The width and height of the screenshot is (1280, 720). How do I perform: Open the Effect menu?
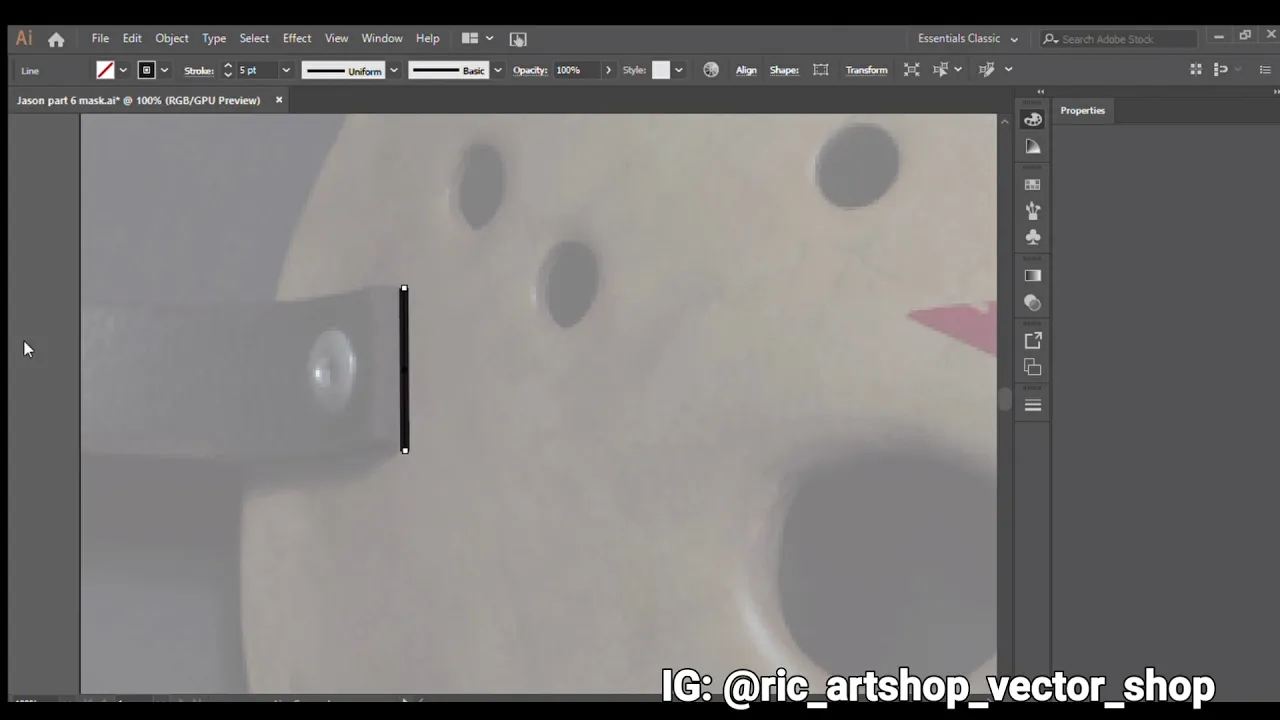coord(297,38)
